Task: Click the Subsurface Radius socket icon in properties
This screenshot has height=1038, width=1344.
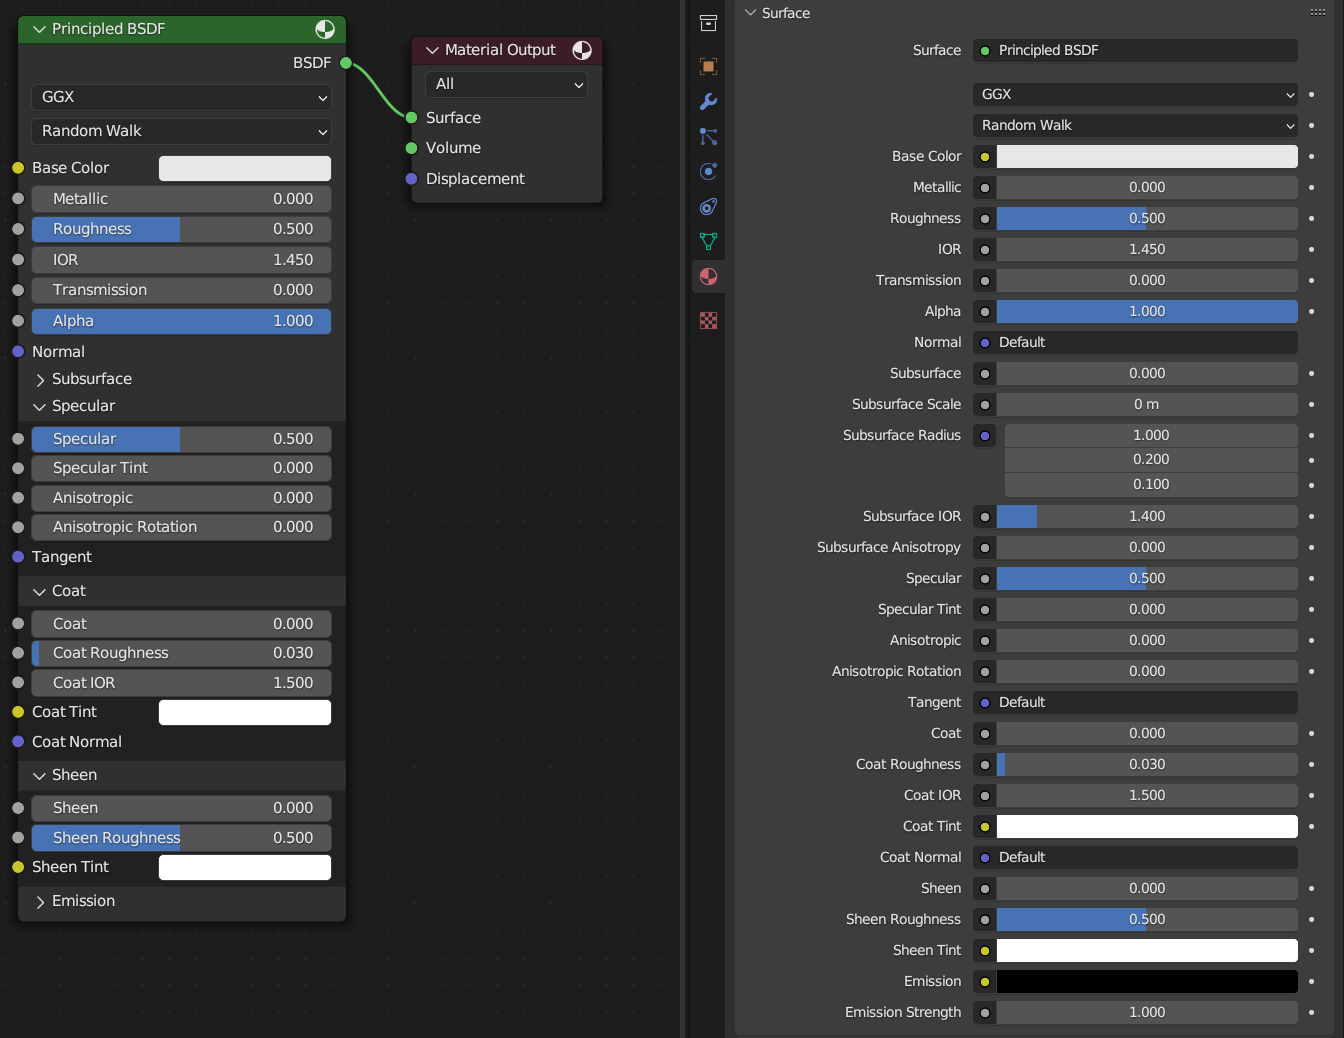Action: (985, 435)
